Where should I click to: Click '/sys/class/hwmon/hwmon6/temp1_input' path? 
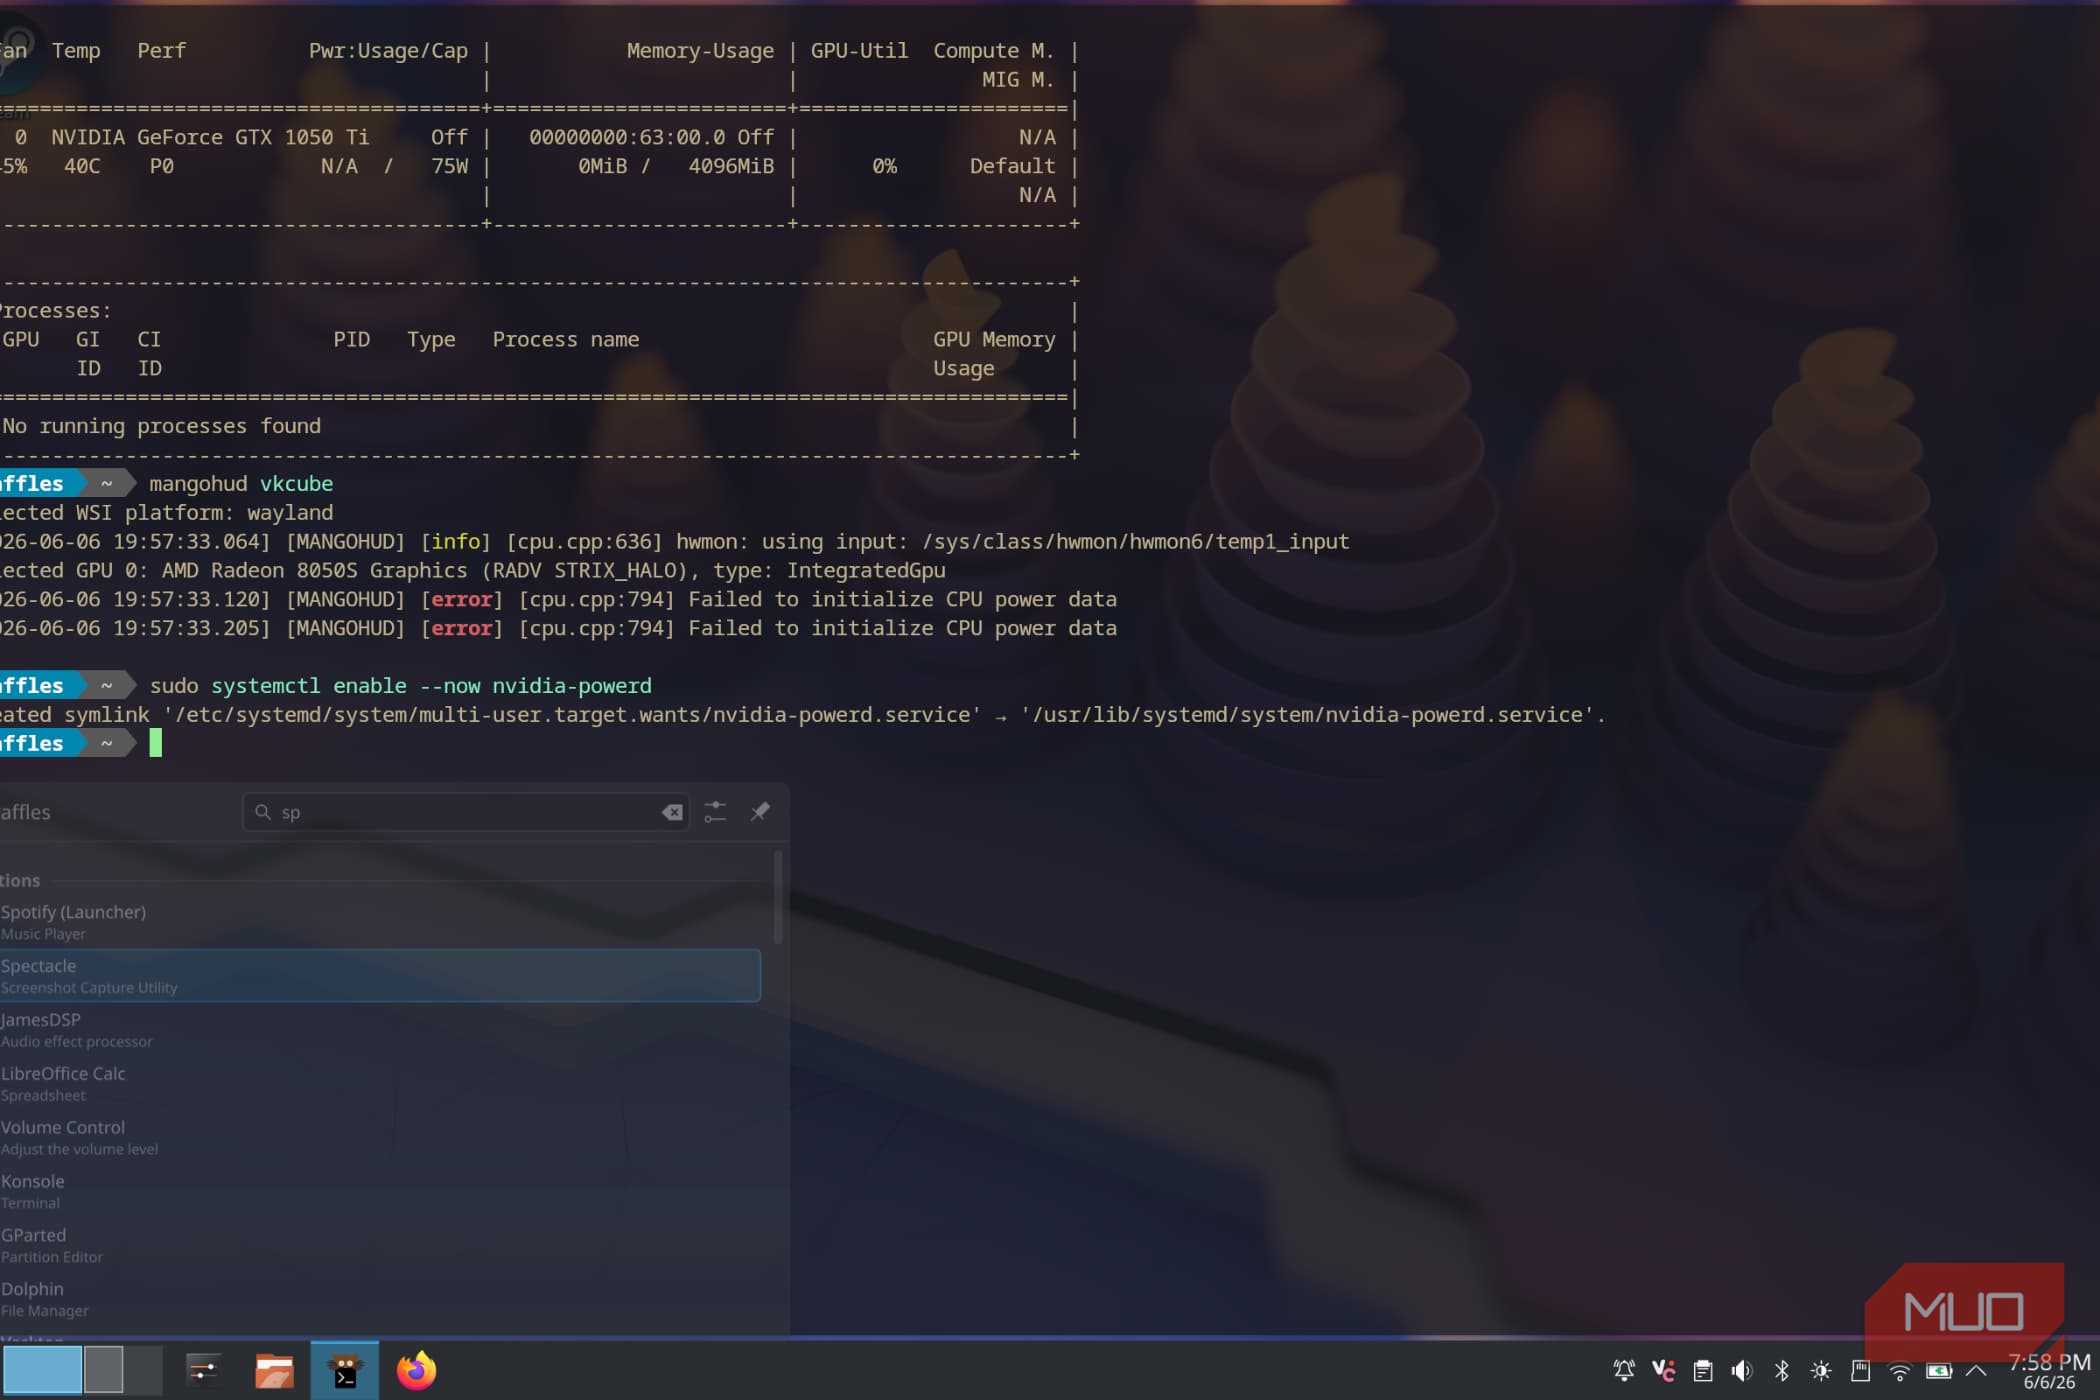(1136, 542)
